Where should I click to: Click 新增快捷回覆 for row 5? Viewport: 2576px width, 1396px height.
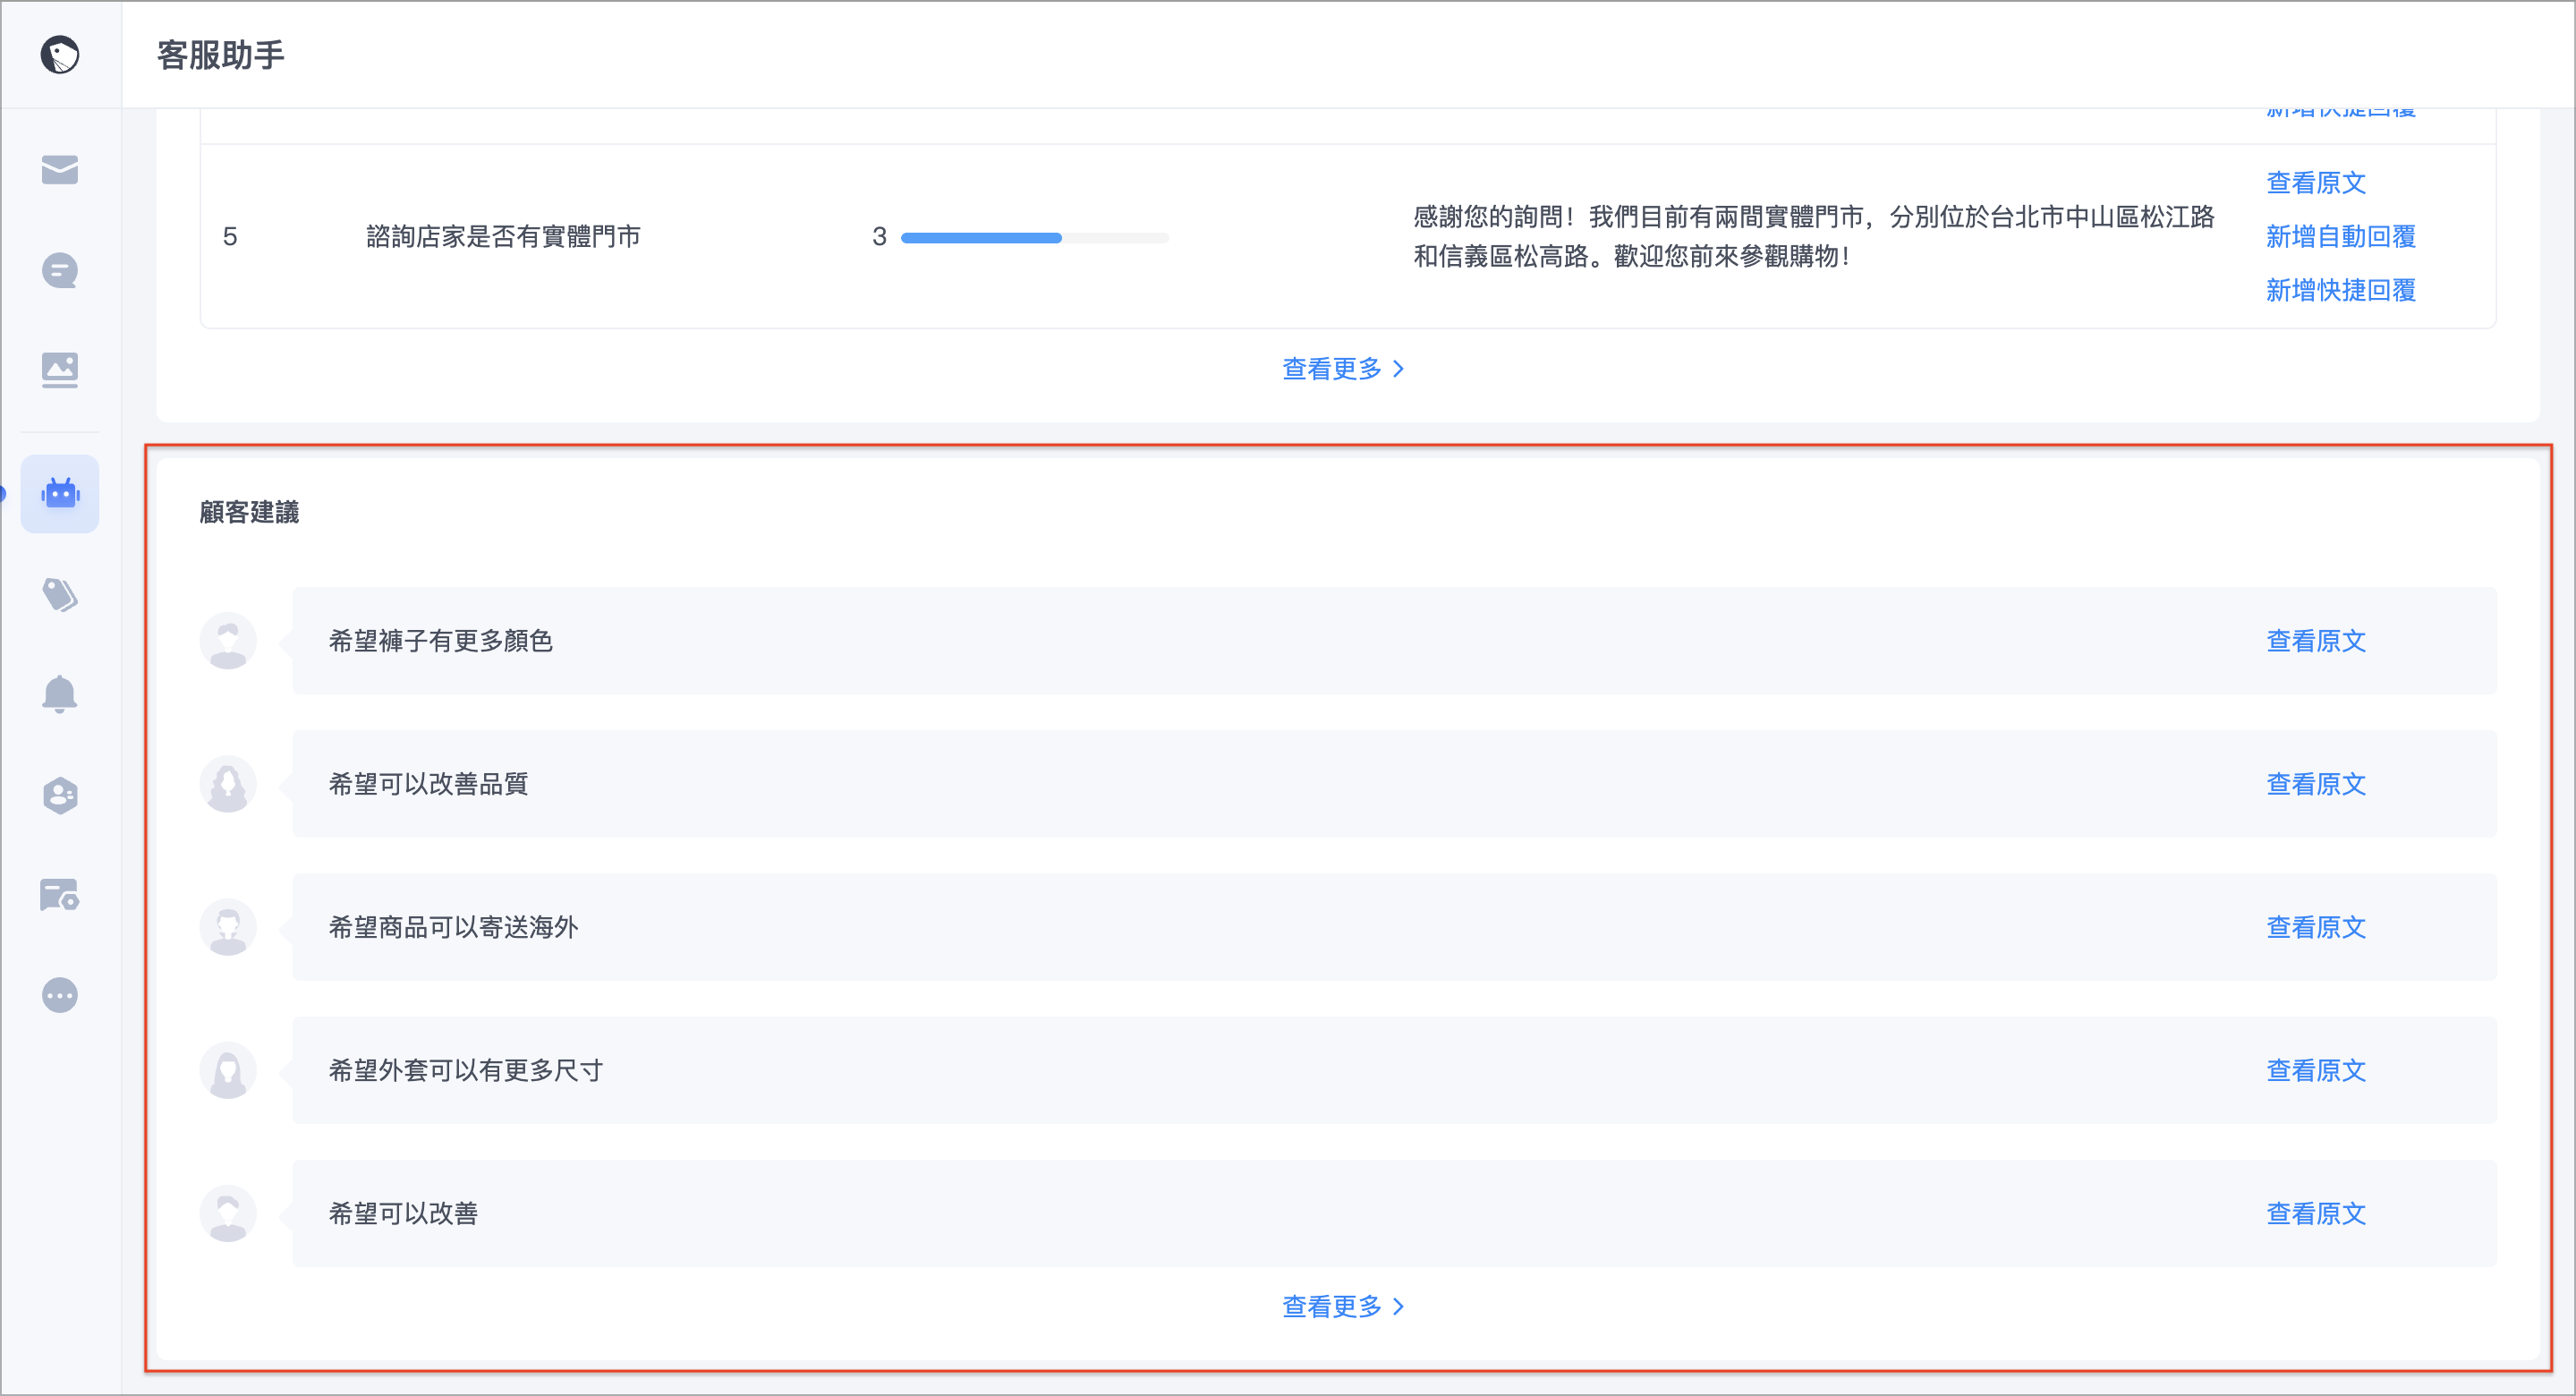2341,291
